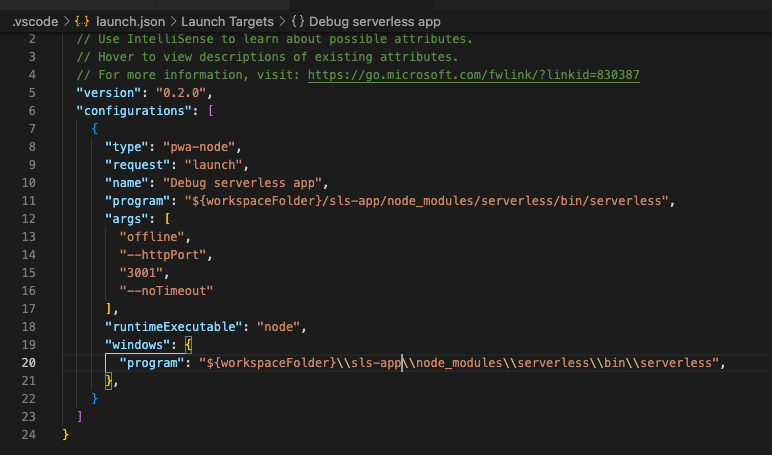The width and height of the screenshot is (772, 455).
Task: Click line number 7 in gutter
Action: [32, 129]
